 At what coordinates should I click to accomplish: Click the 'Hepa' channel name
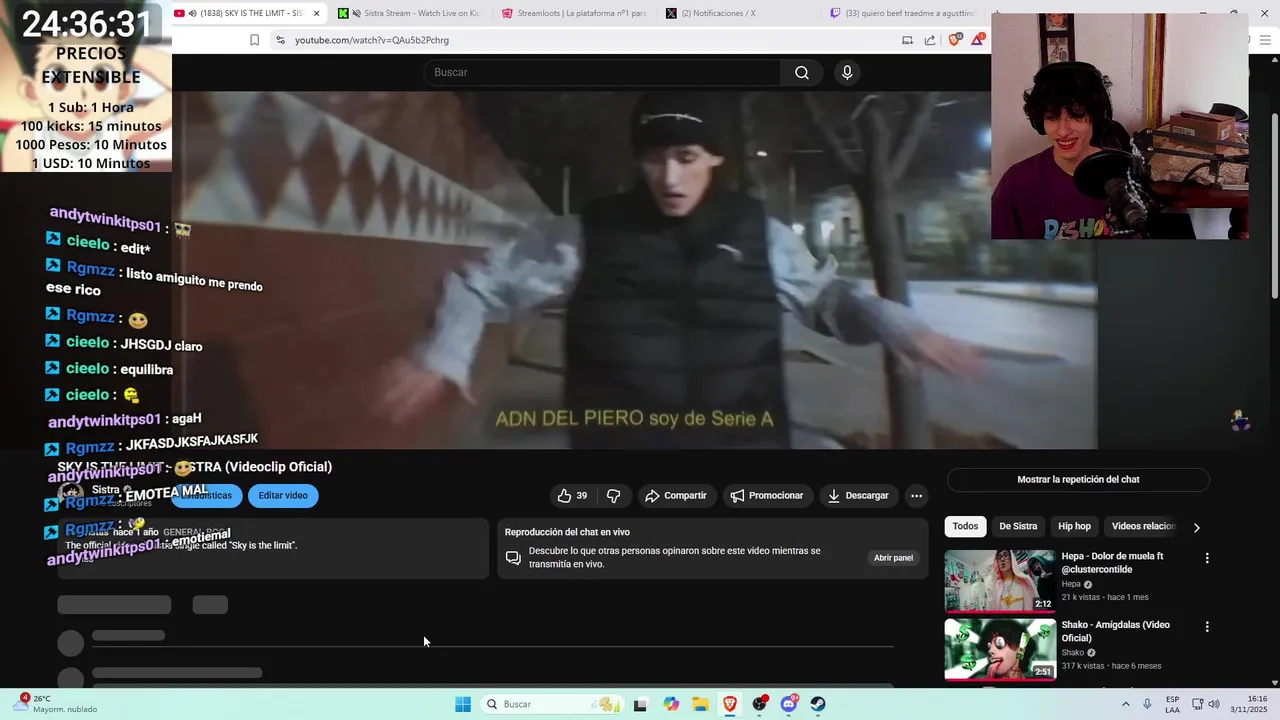[1071, 584]
